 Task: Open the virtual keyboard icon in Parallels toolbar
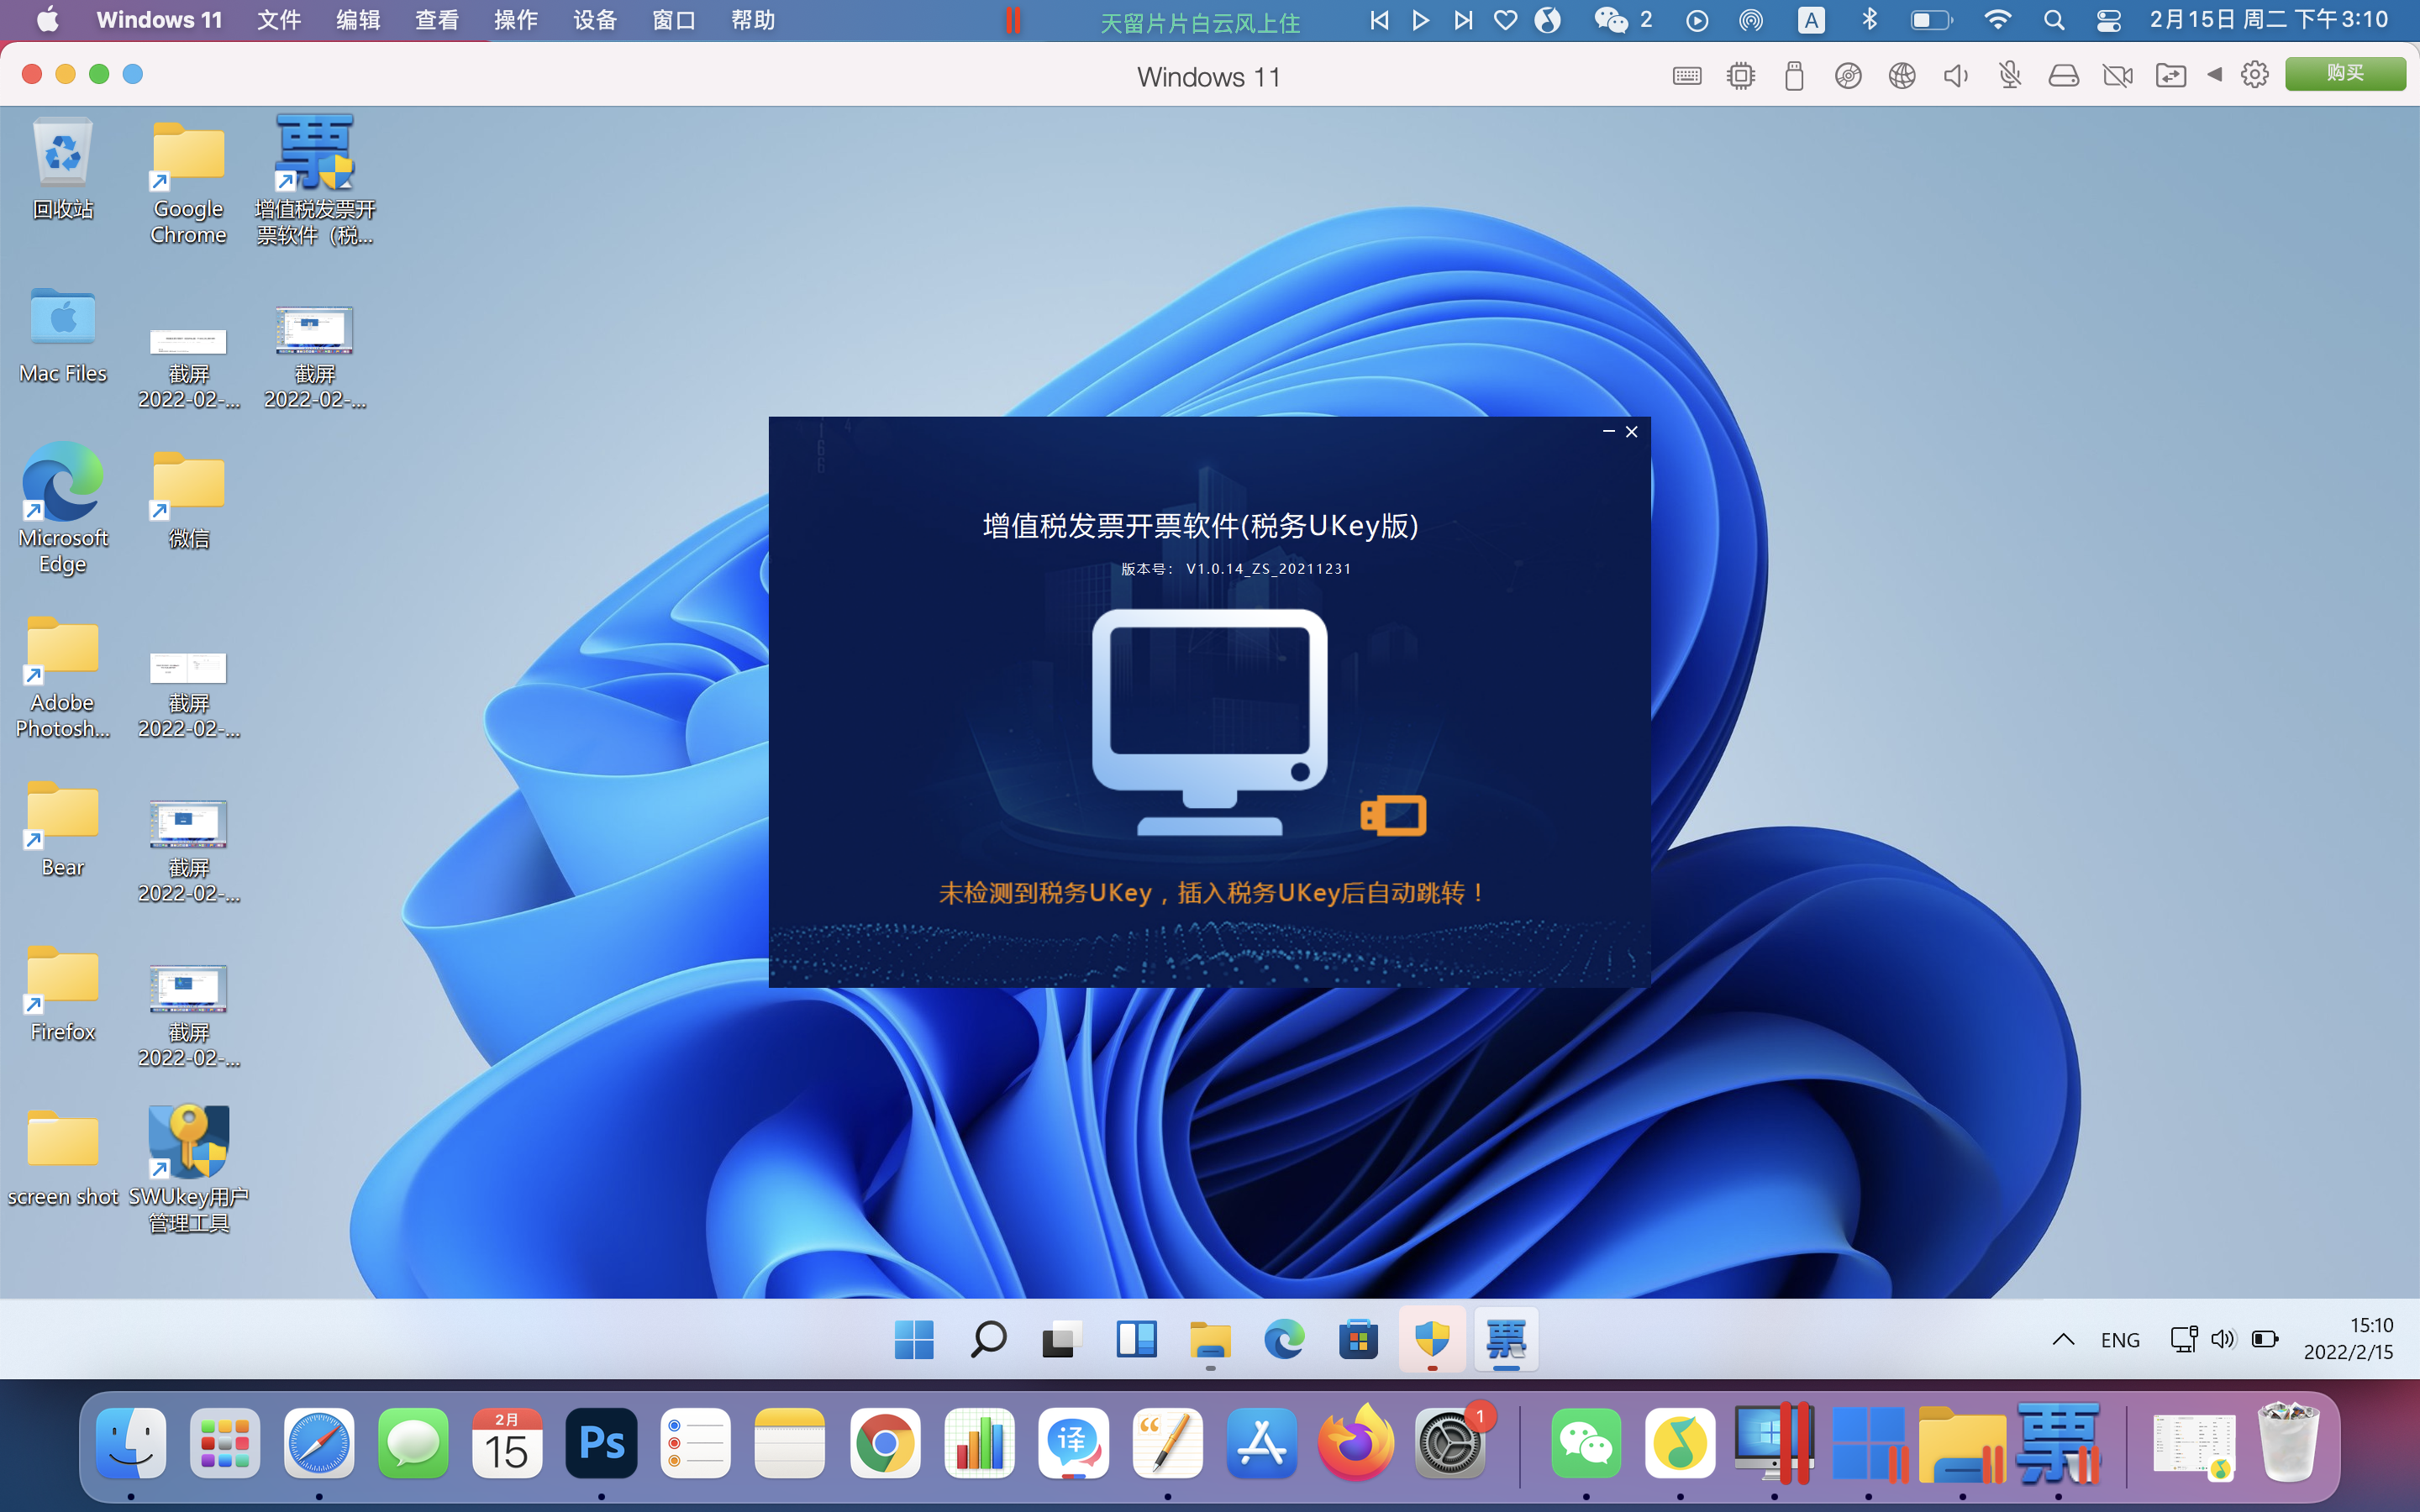click(x=1687, y=74)
